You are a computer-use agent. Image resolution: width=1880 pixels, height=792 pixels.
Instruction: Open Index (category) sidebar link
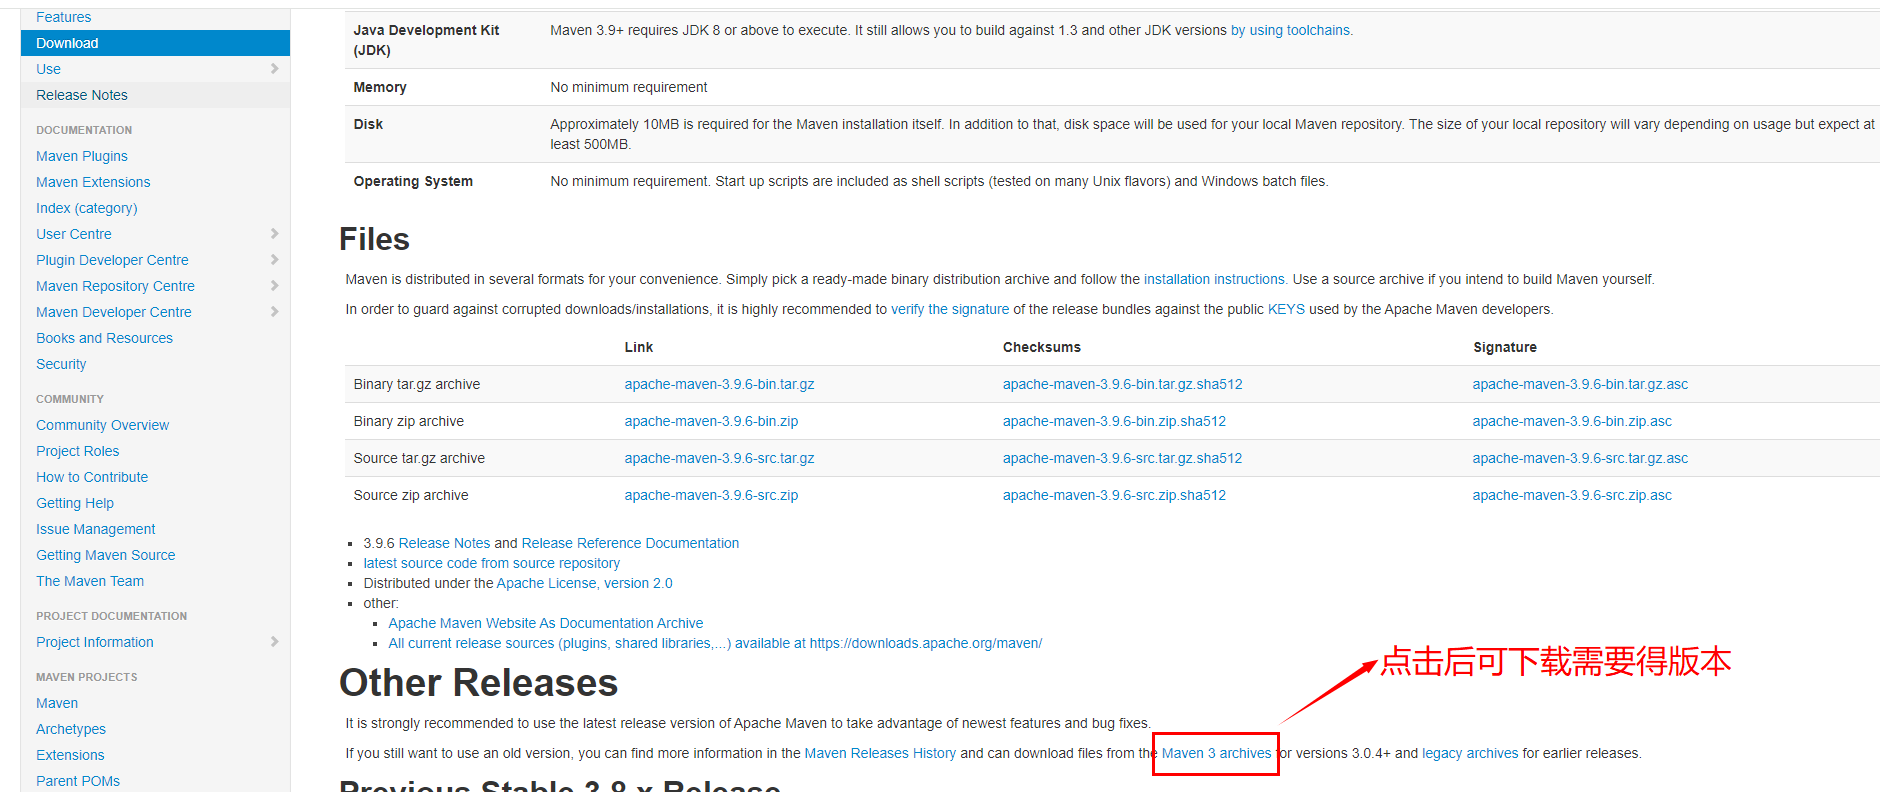pos(87,208)
